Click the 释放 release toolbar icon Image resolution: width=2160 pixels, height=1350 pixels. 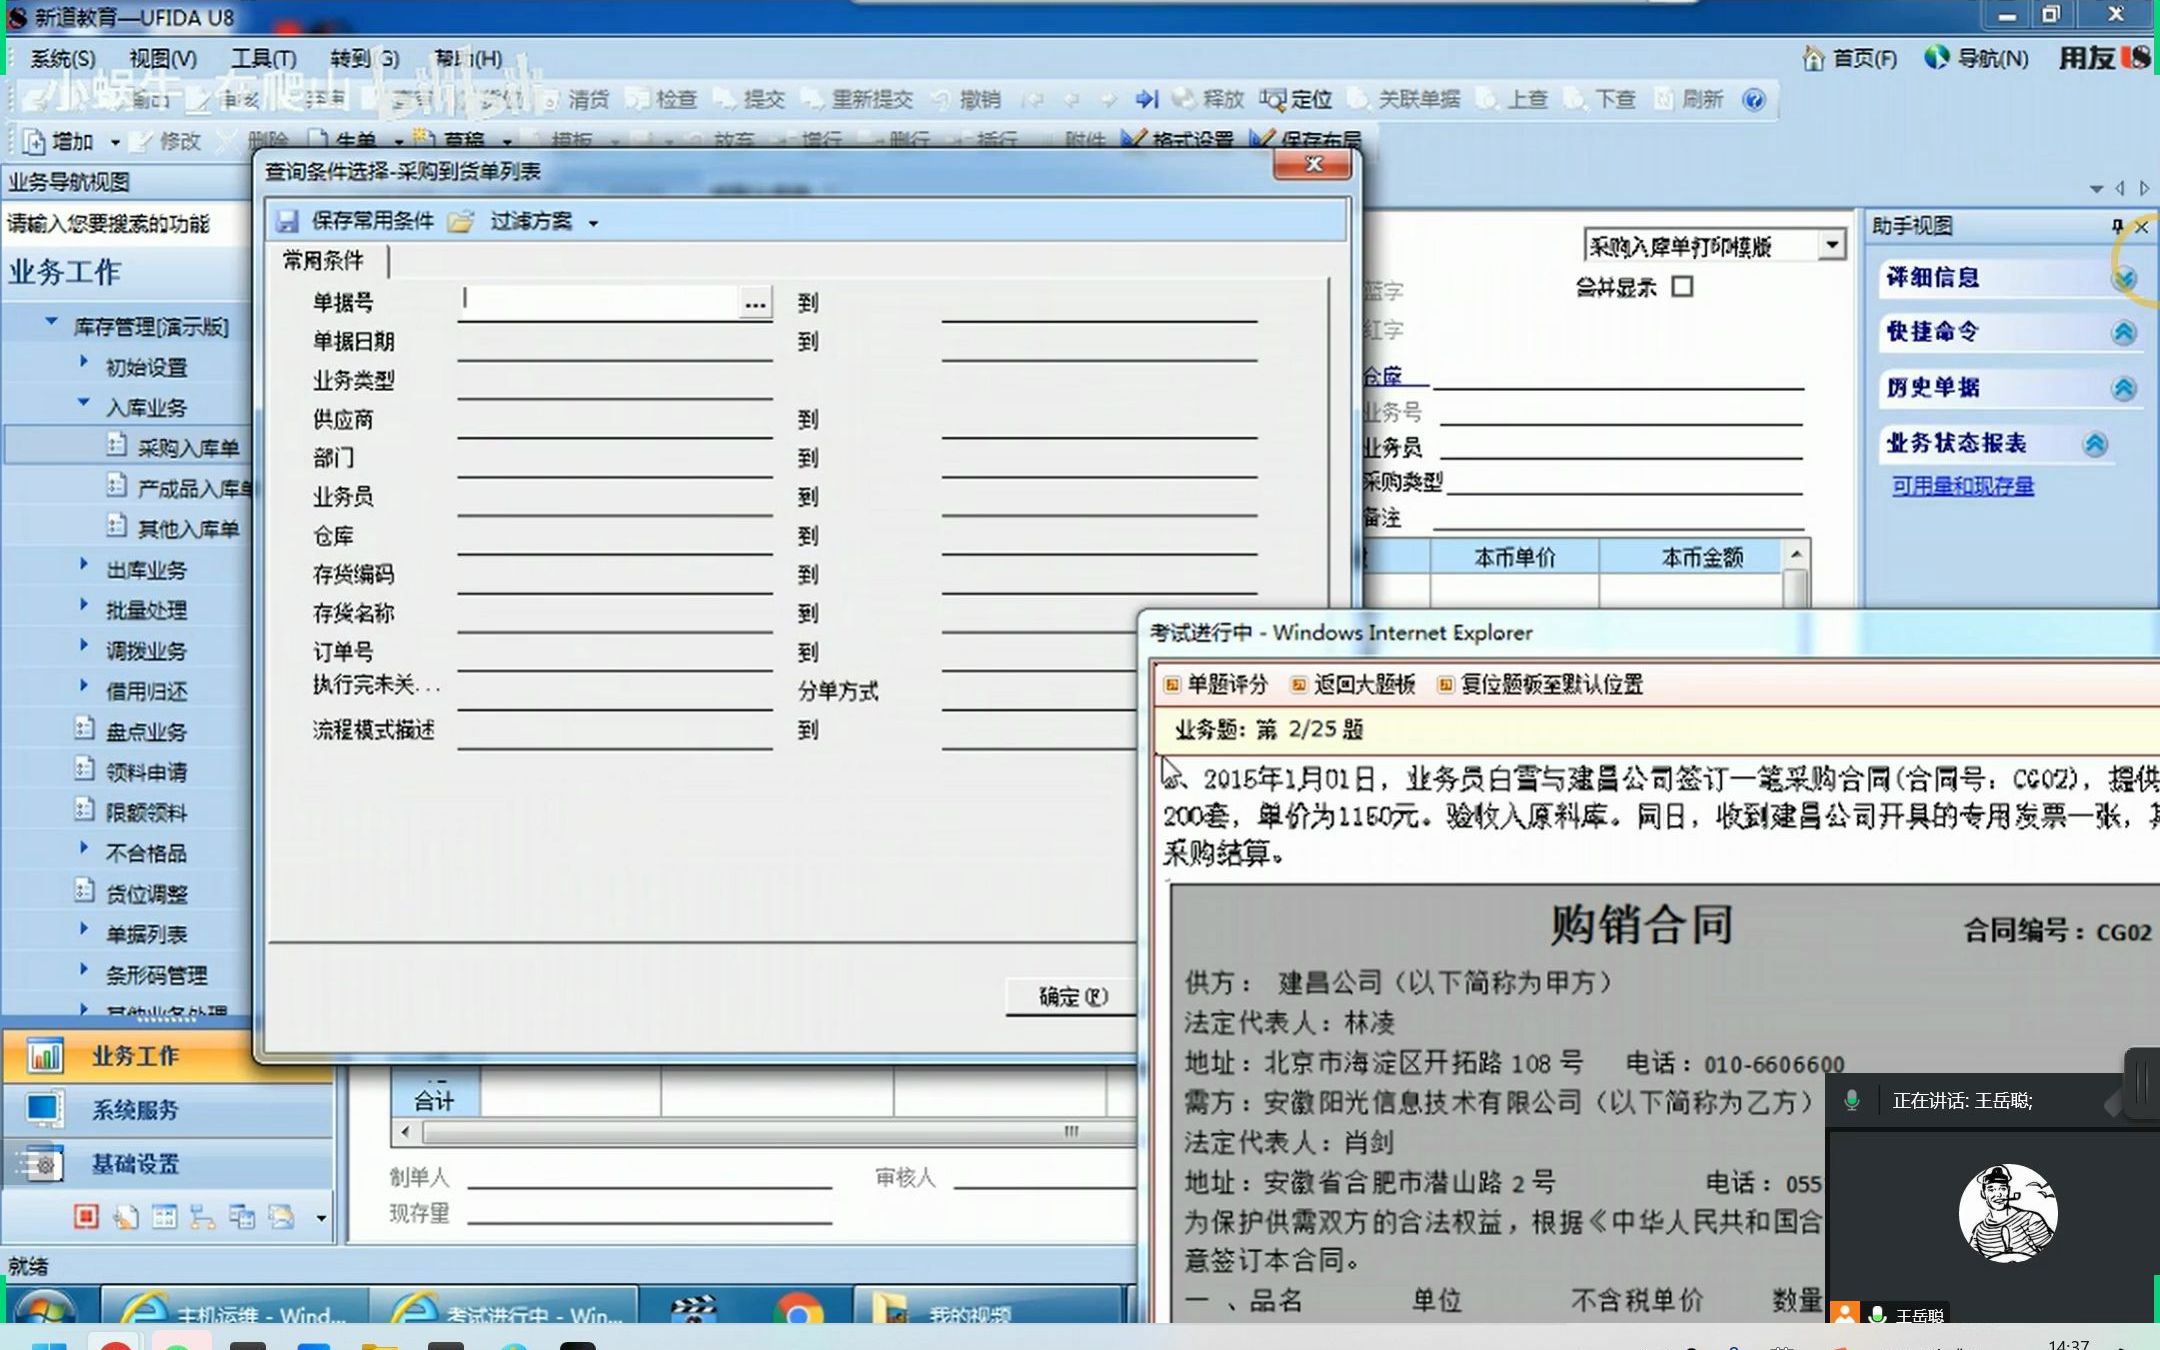pos(1184,99)
